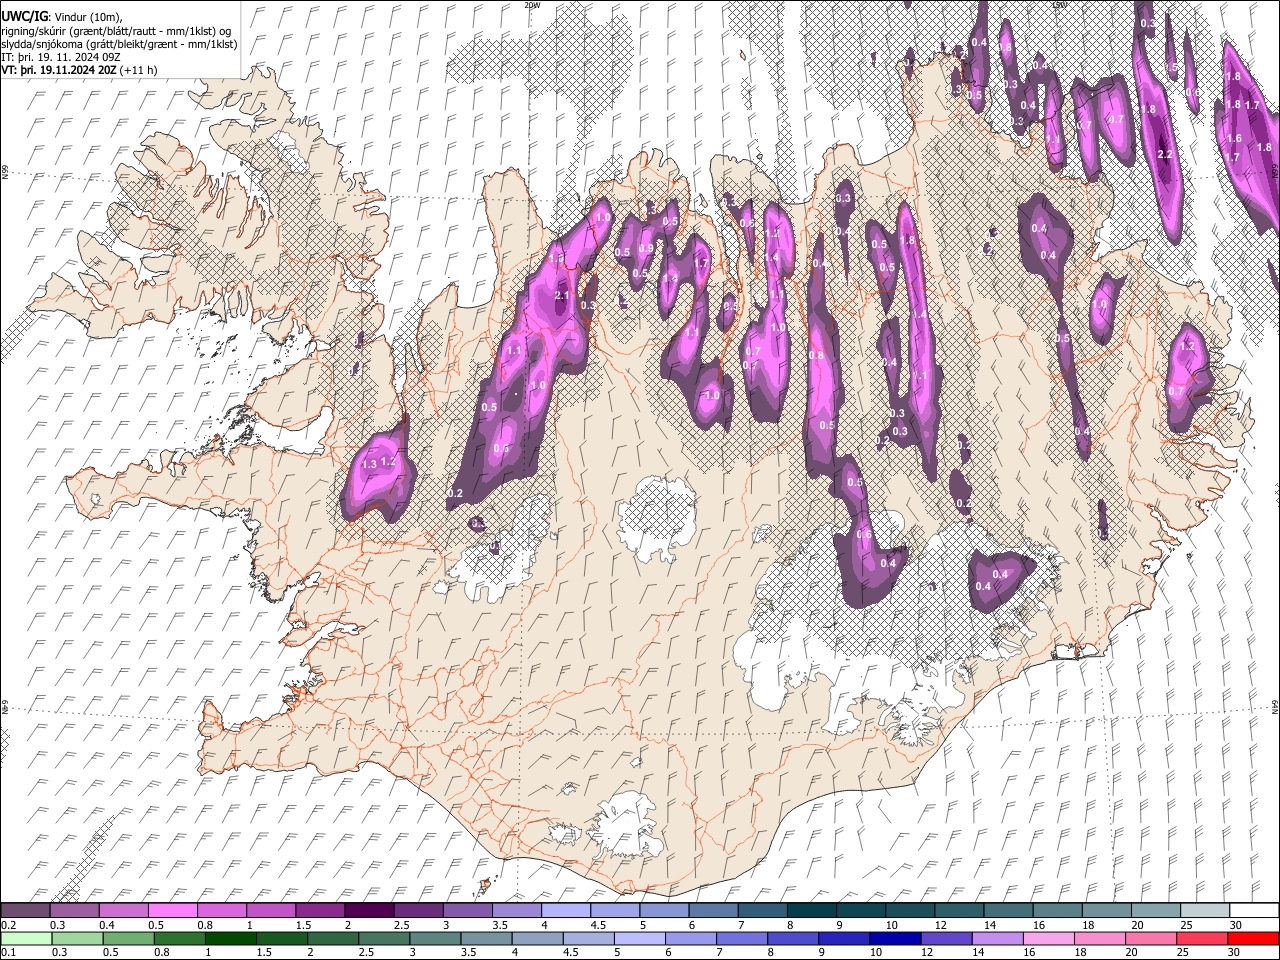Pick the deep blue rain swatch at 10
This screenshot has height=960, width=1280.
pos(894,939)
